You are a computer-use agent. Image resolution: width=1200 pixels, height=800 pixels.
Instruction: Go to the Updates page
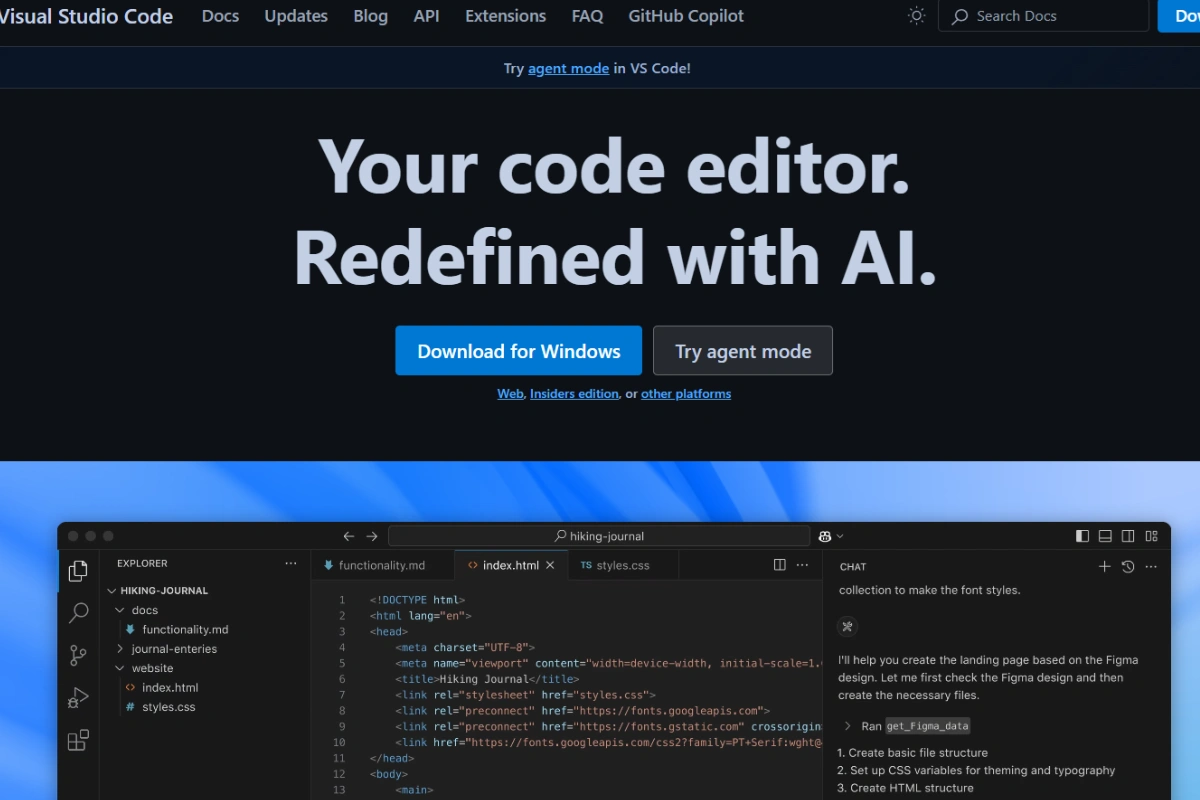click(296, 16)
